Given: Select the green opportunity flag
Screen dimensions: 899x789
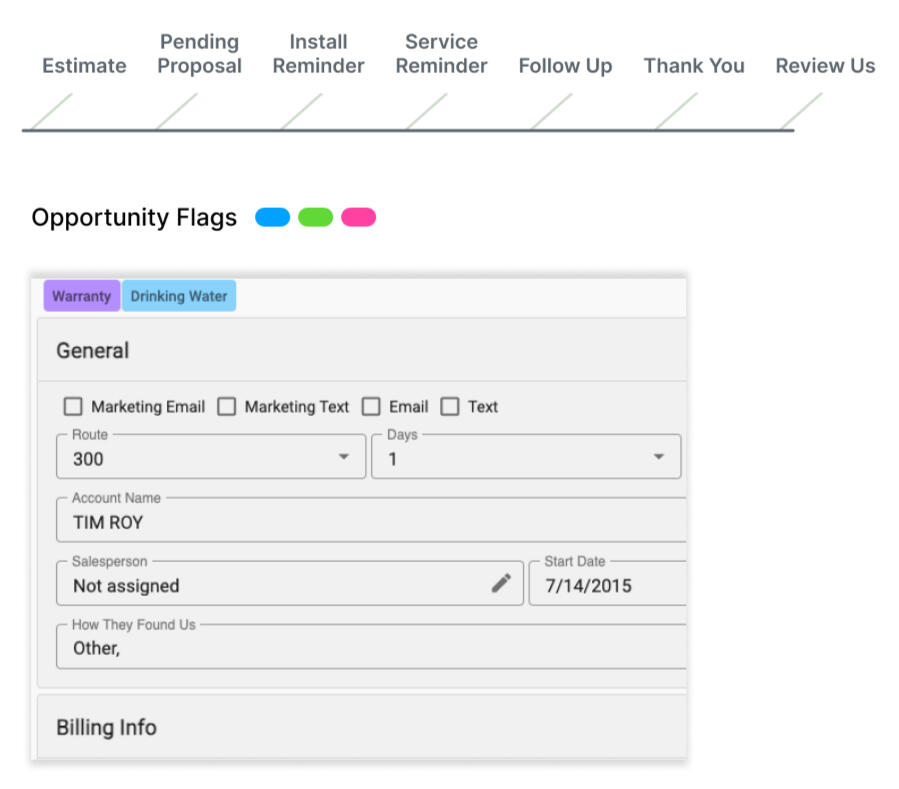Looking at the screenshot, I should click(315, 218).
